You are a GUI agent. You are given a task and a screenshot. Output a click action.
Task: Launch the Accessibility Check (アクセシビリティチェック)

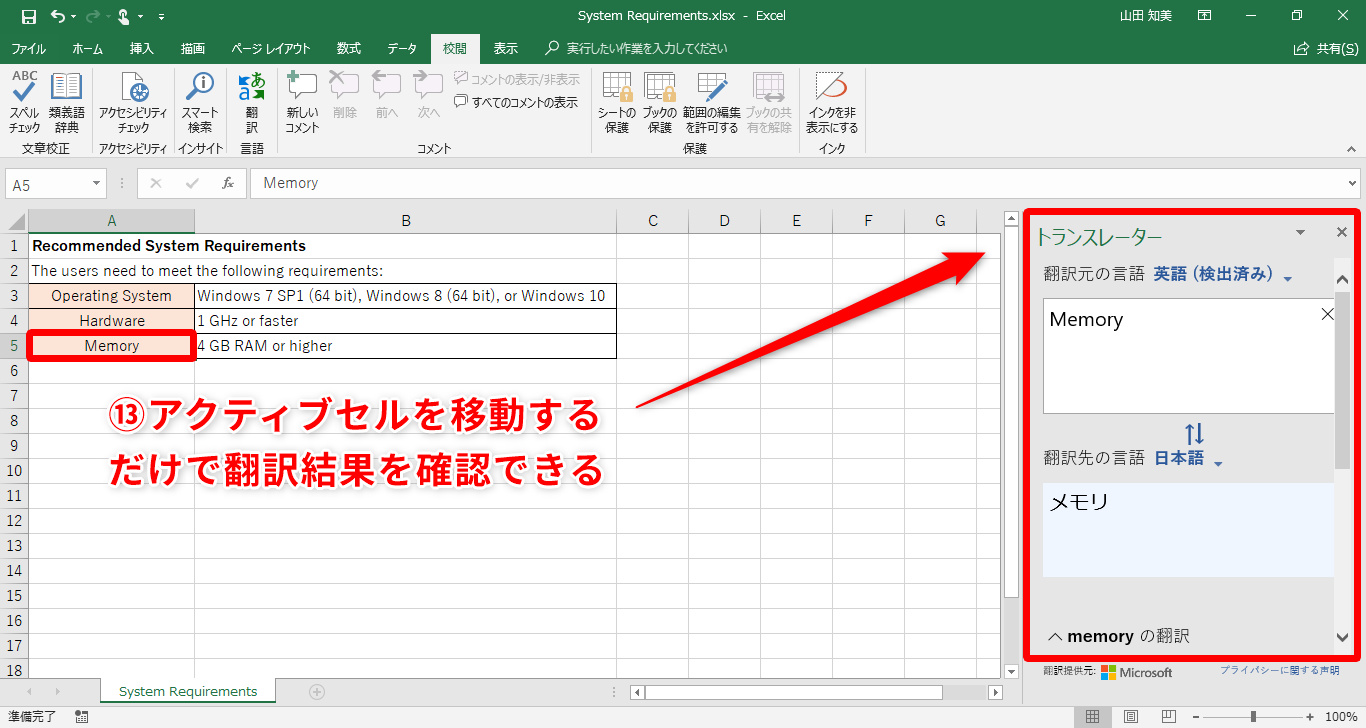[133, 102]
